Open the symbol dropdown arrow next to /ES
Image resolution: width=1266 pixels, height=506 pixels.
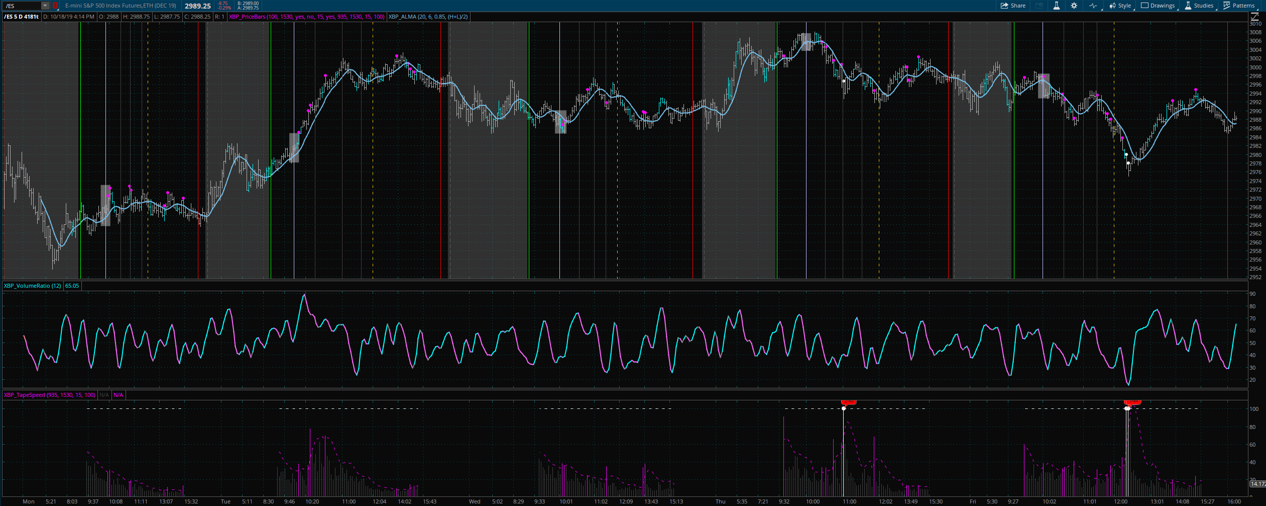pos(45,6)
